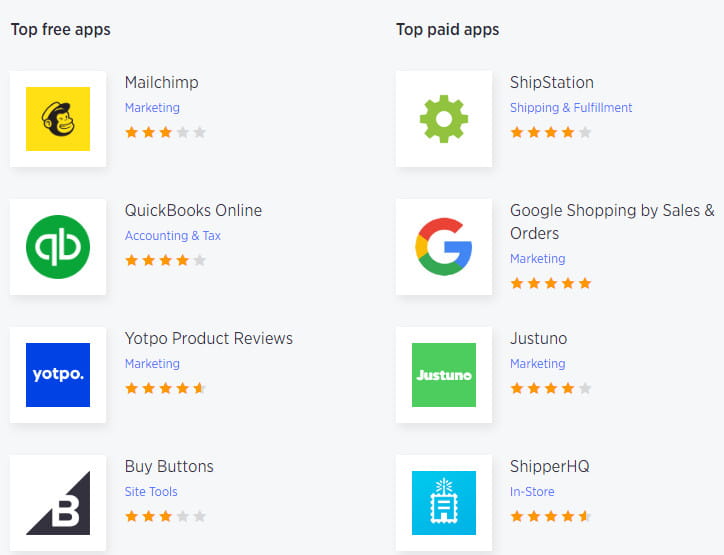Open the ShipperHQ blue app icon

pyautogui.click(x=444, y=503)
